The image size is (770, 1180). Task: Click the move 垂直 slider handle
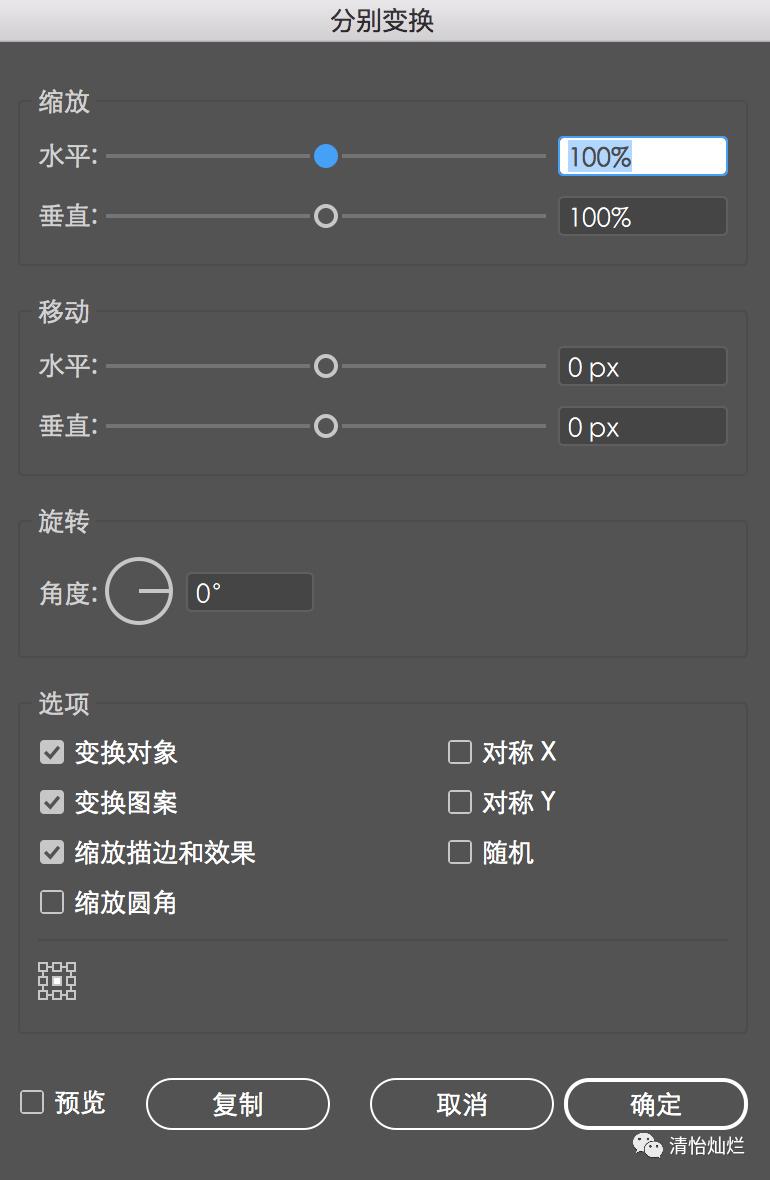point(326,427)
